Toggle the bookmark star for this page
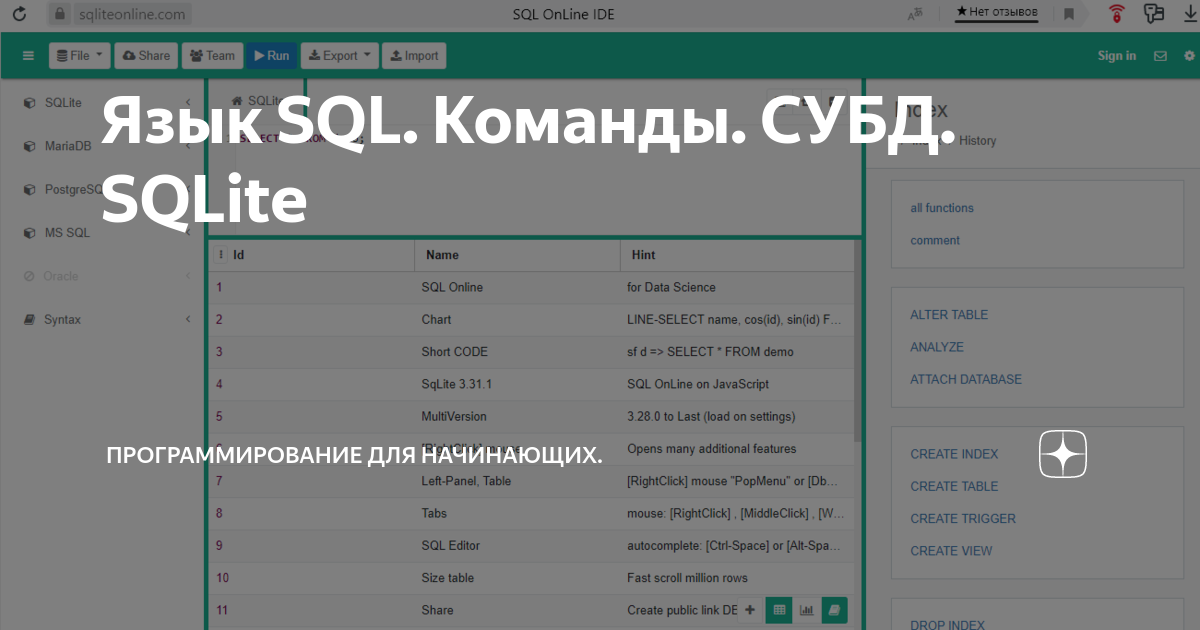This screenshot has width=1200, height=630. pyautogui.click(x=1068, y=14)
